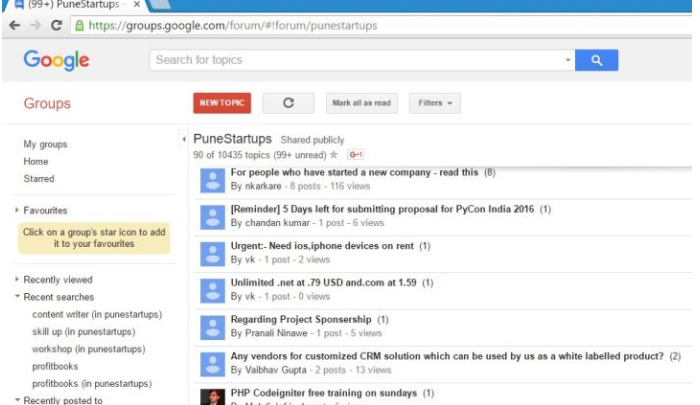Click avatar beside CRM solution topic
This screenshot has width=700, height=405.
[x=212, y=364]
